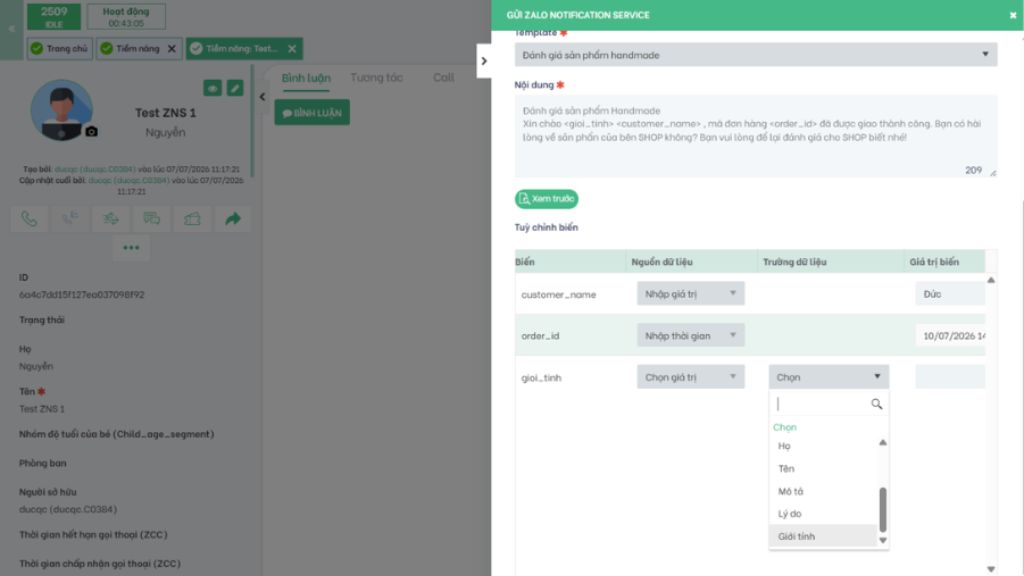
Task: Select the 'Chọn' placeholder option in list
Action: pyautogui.click(x=784, y=427)
